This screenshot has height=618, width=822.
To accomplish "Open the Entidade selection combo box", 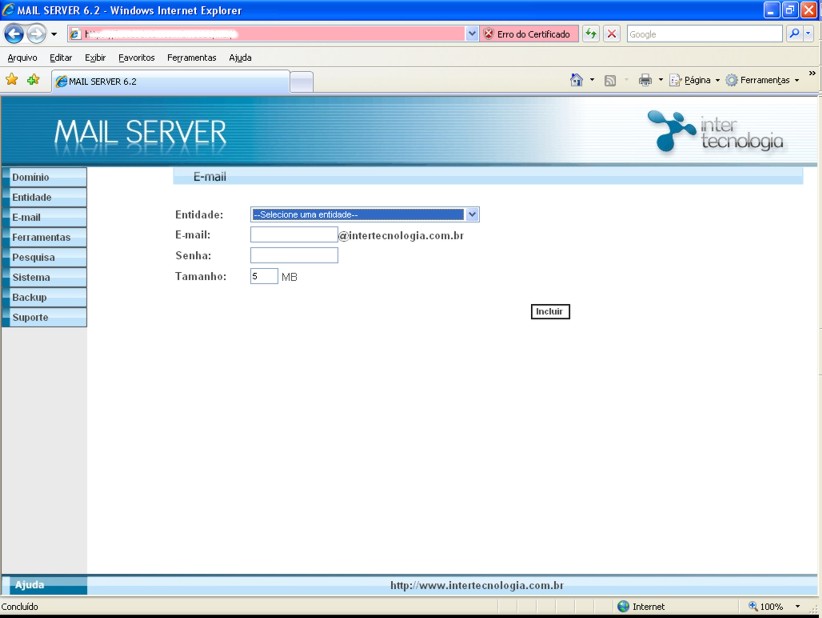I will click(x=365, y=214).
